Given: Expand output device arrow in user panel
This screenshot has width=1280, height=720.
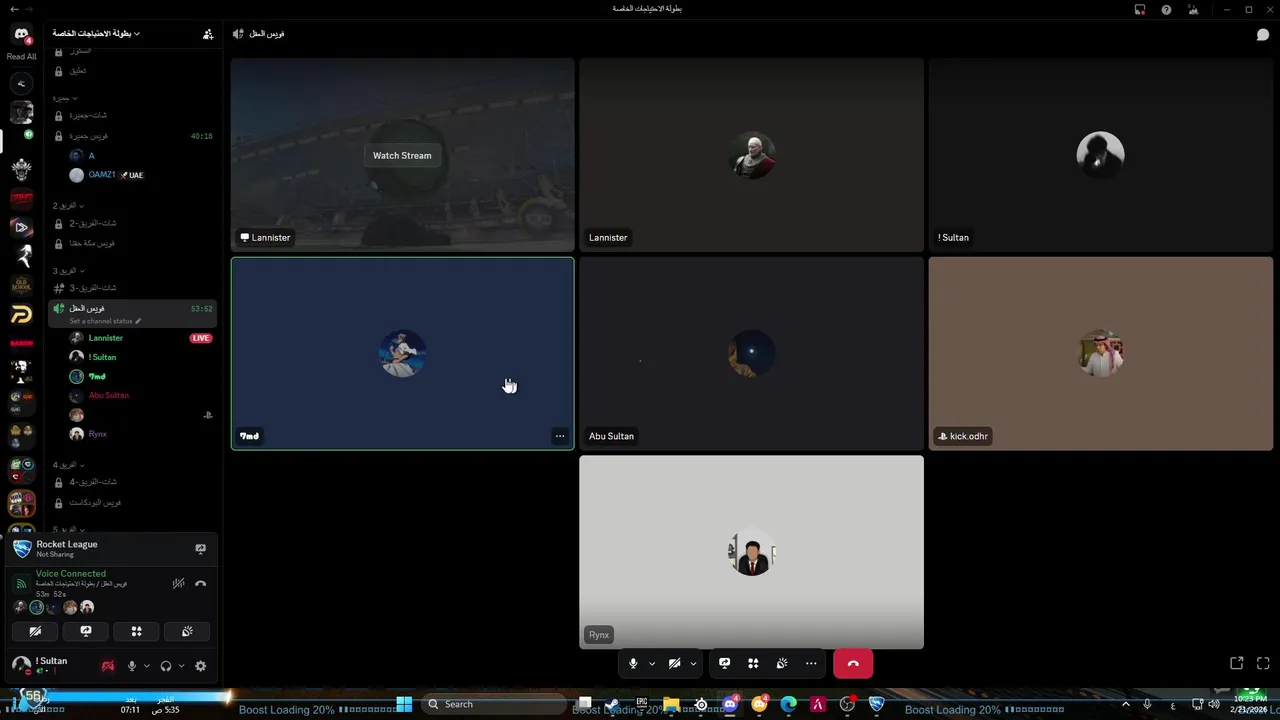Looking at the screenshot, I should [x=181, y=666].
